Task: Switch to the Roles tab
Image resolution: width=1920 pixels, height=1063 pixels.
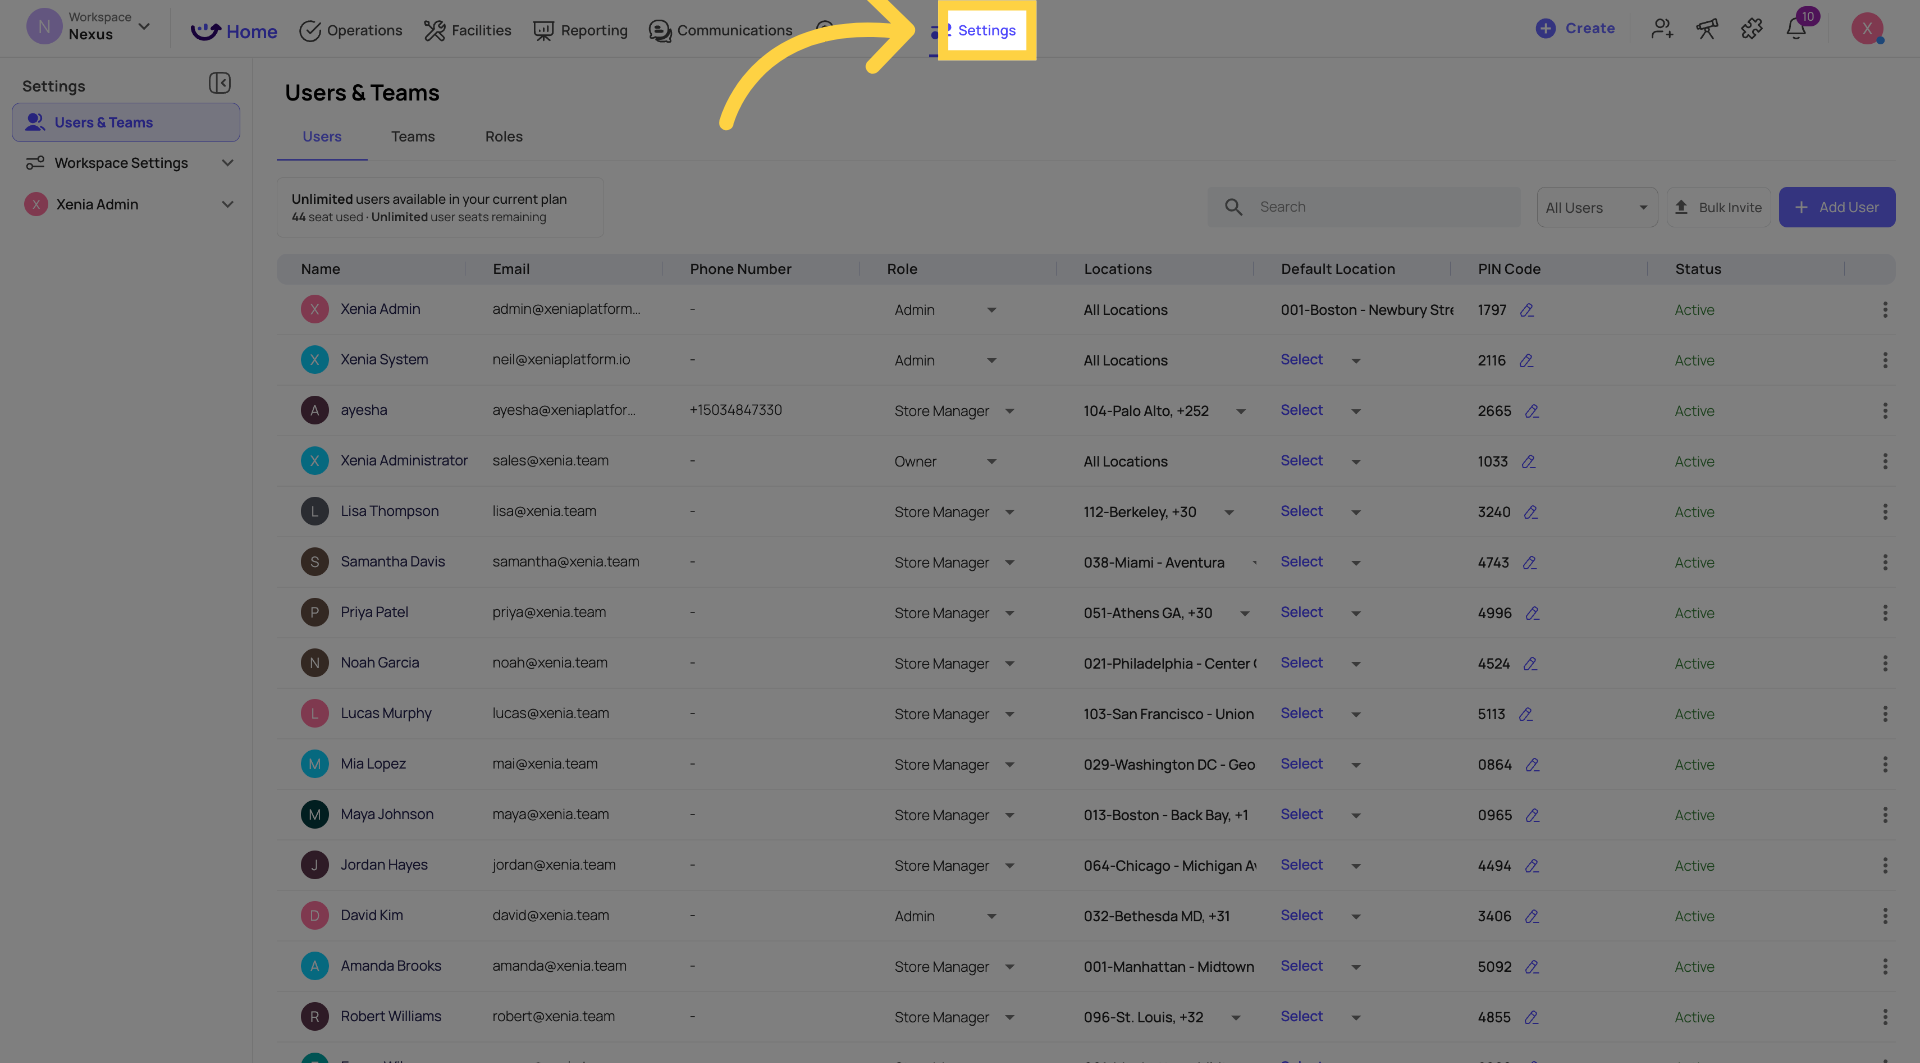Action: point(504,137)
